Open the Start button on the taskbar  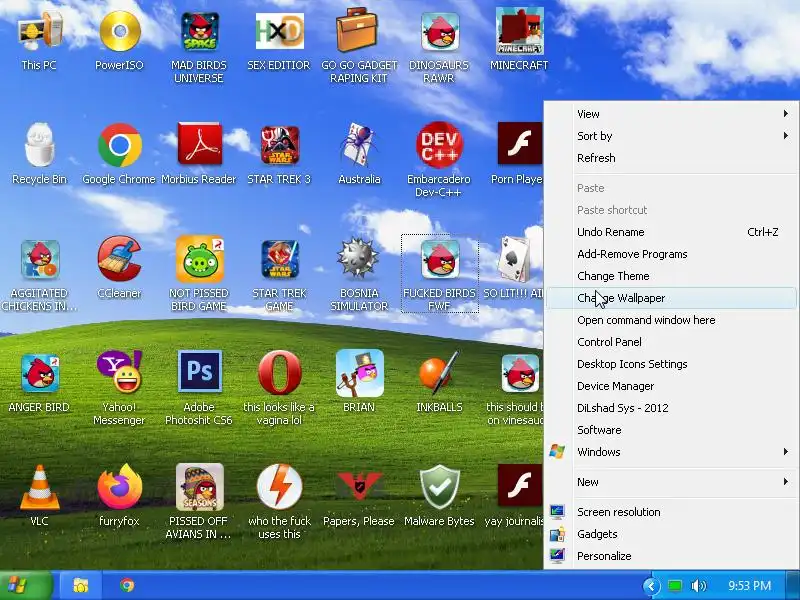click(x=26, y=585)
